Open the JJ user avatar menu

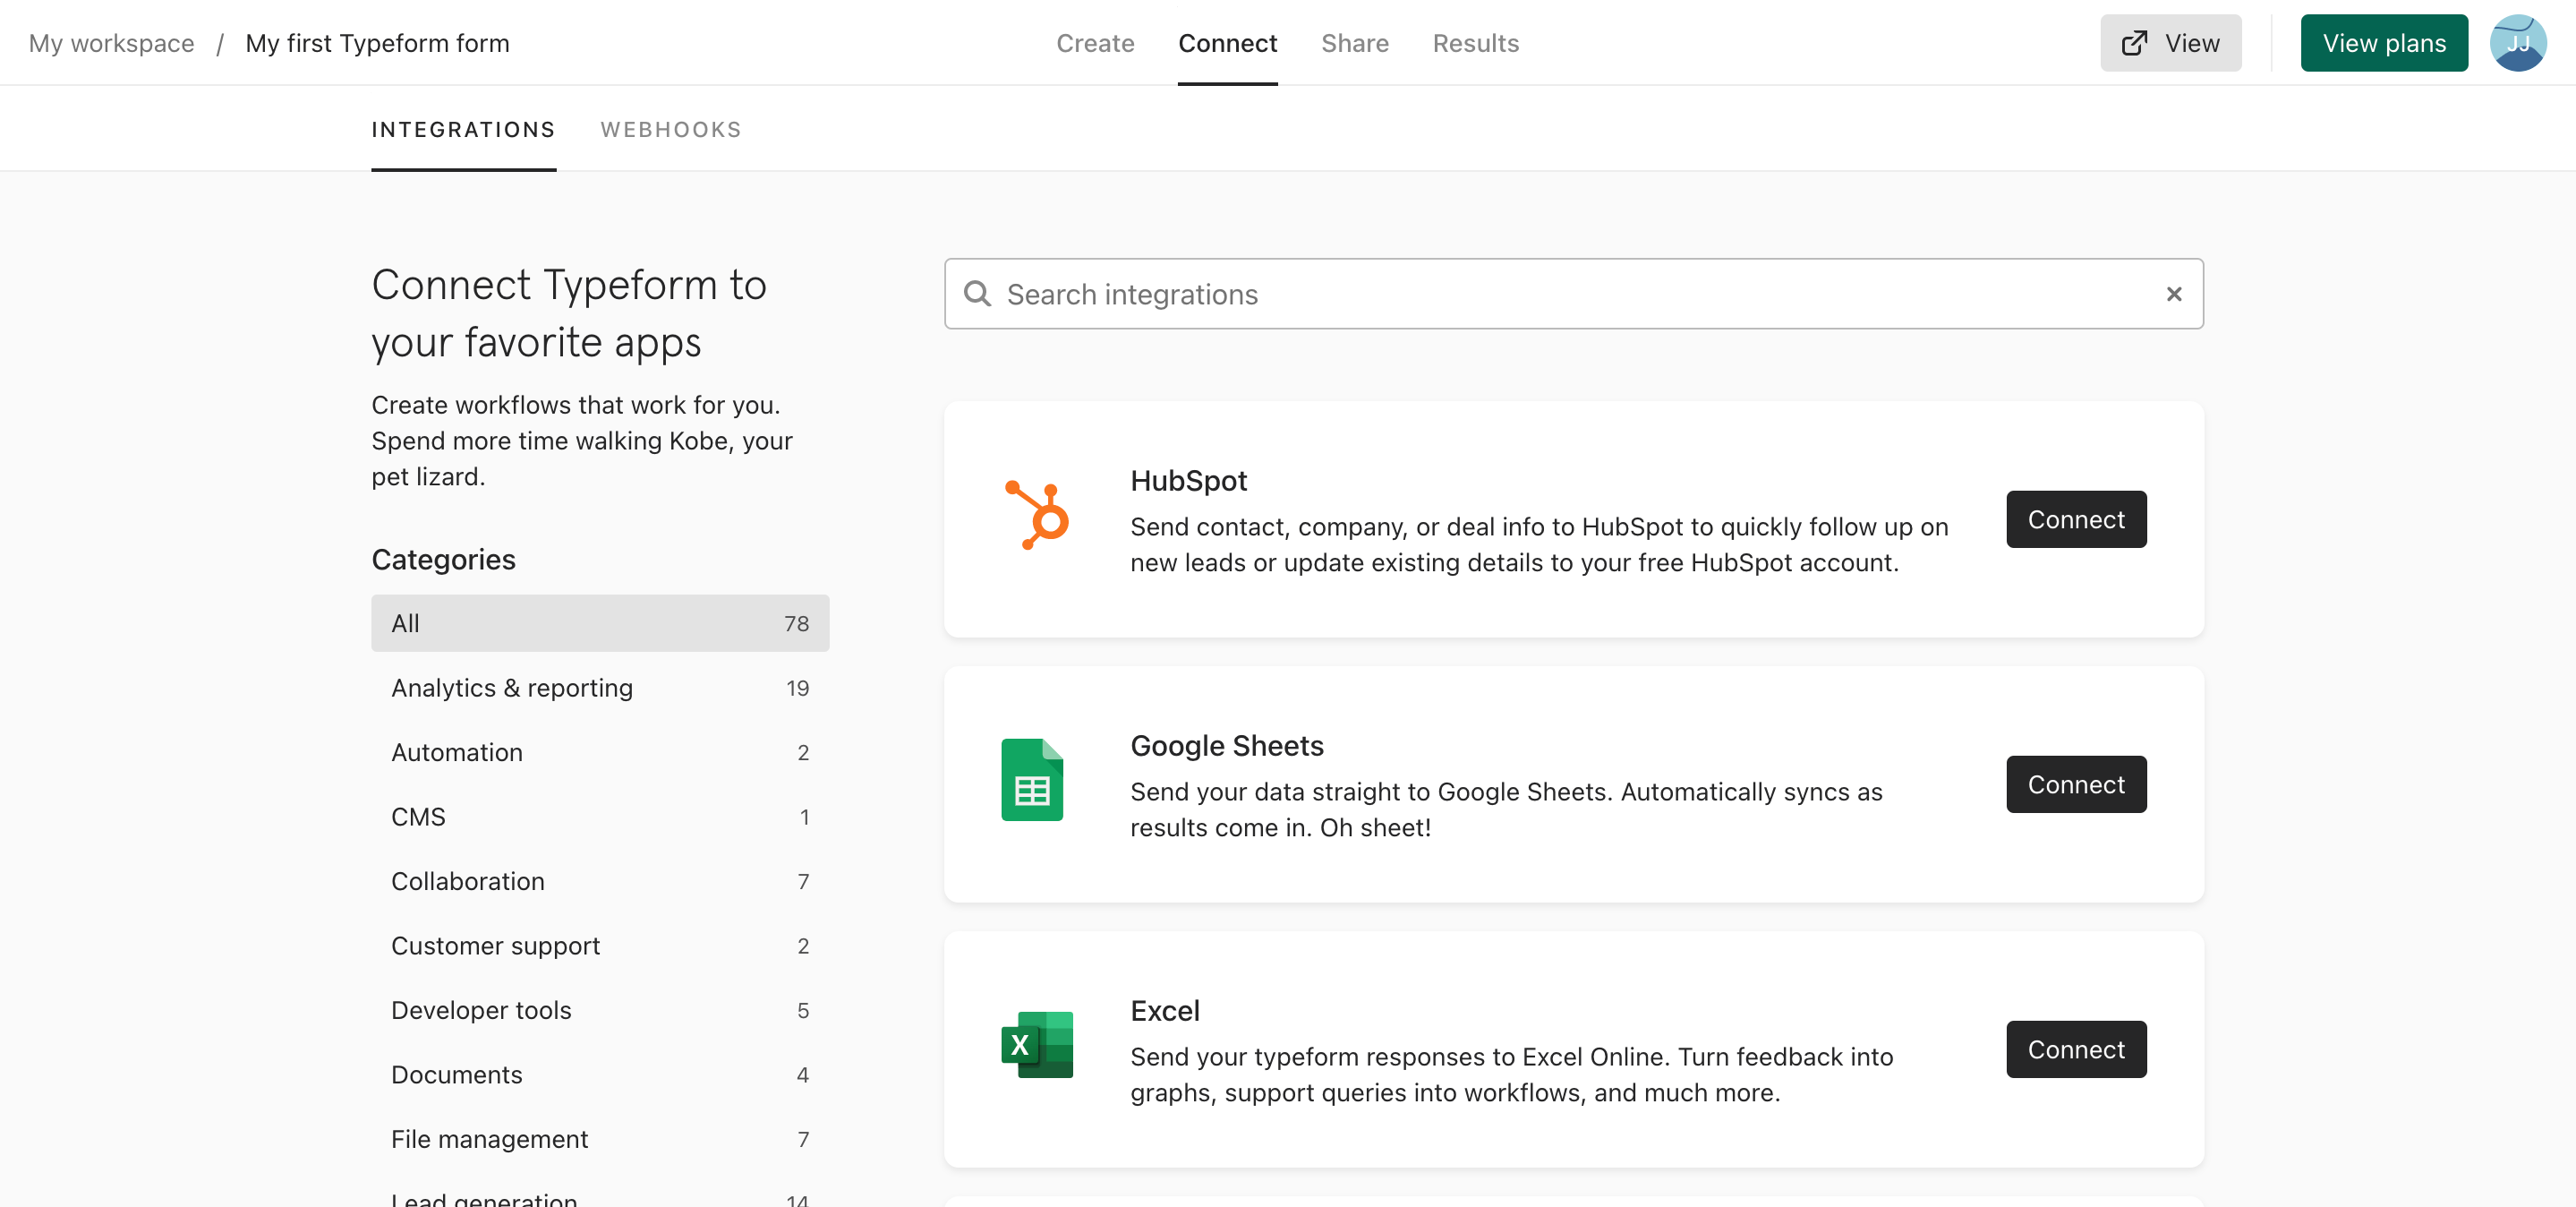tap(2517, 43)
